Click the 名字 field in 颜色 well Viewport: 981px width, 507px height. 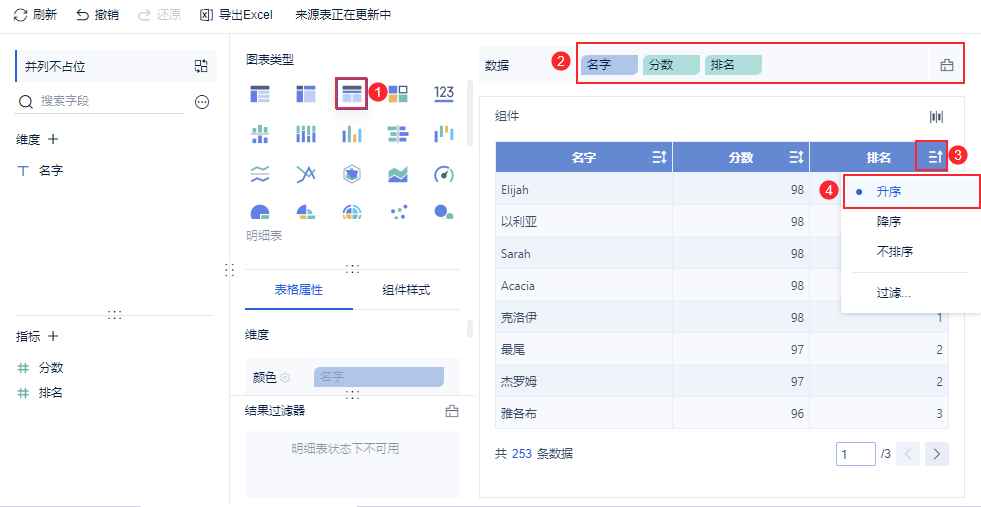378,377
